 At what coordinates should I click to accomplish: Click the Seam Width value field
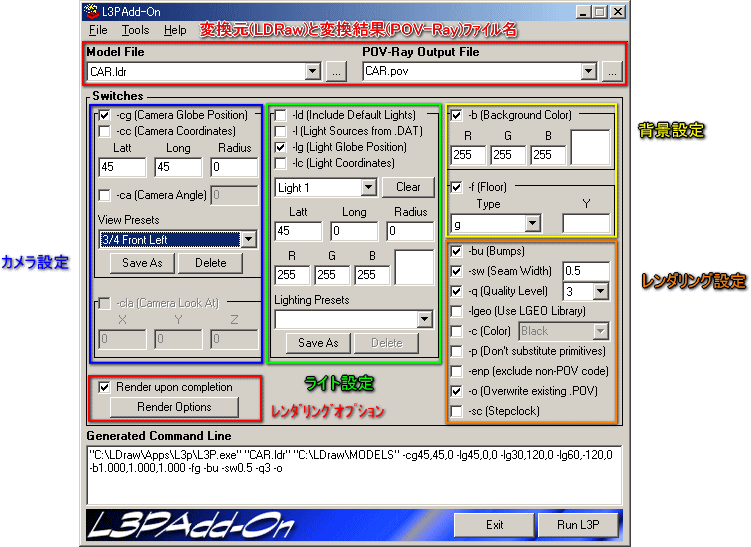pos(586,271)
